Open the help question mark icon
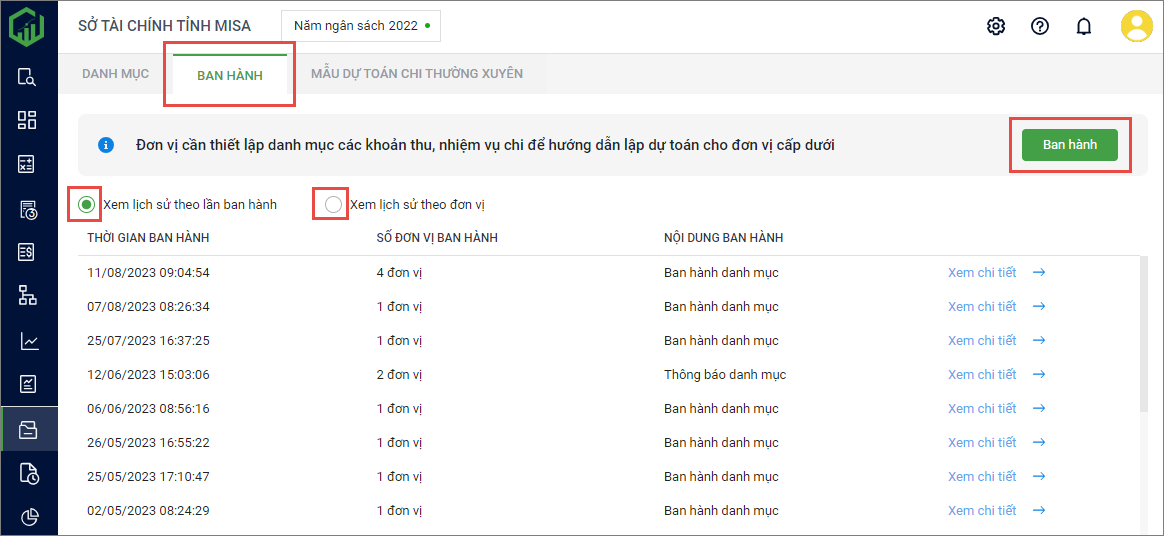 (x=1039, y=26)
